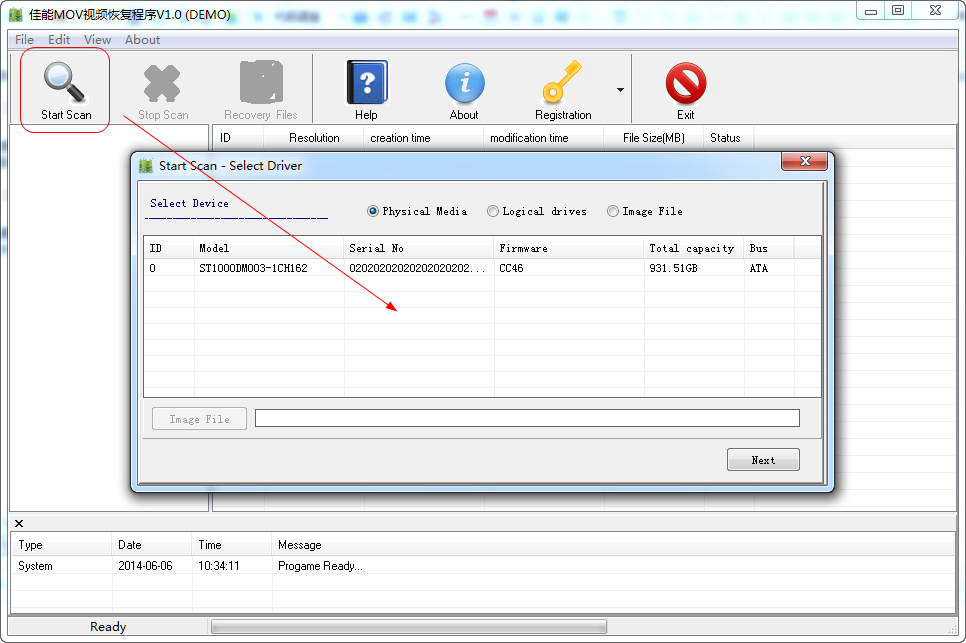Click the Total capacity column header
The width and height of the screenshot is (966, 643).
point(694,248)
